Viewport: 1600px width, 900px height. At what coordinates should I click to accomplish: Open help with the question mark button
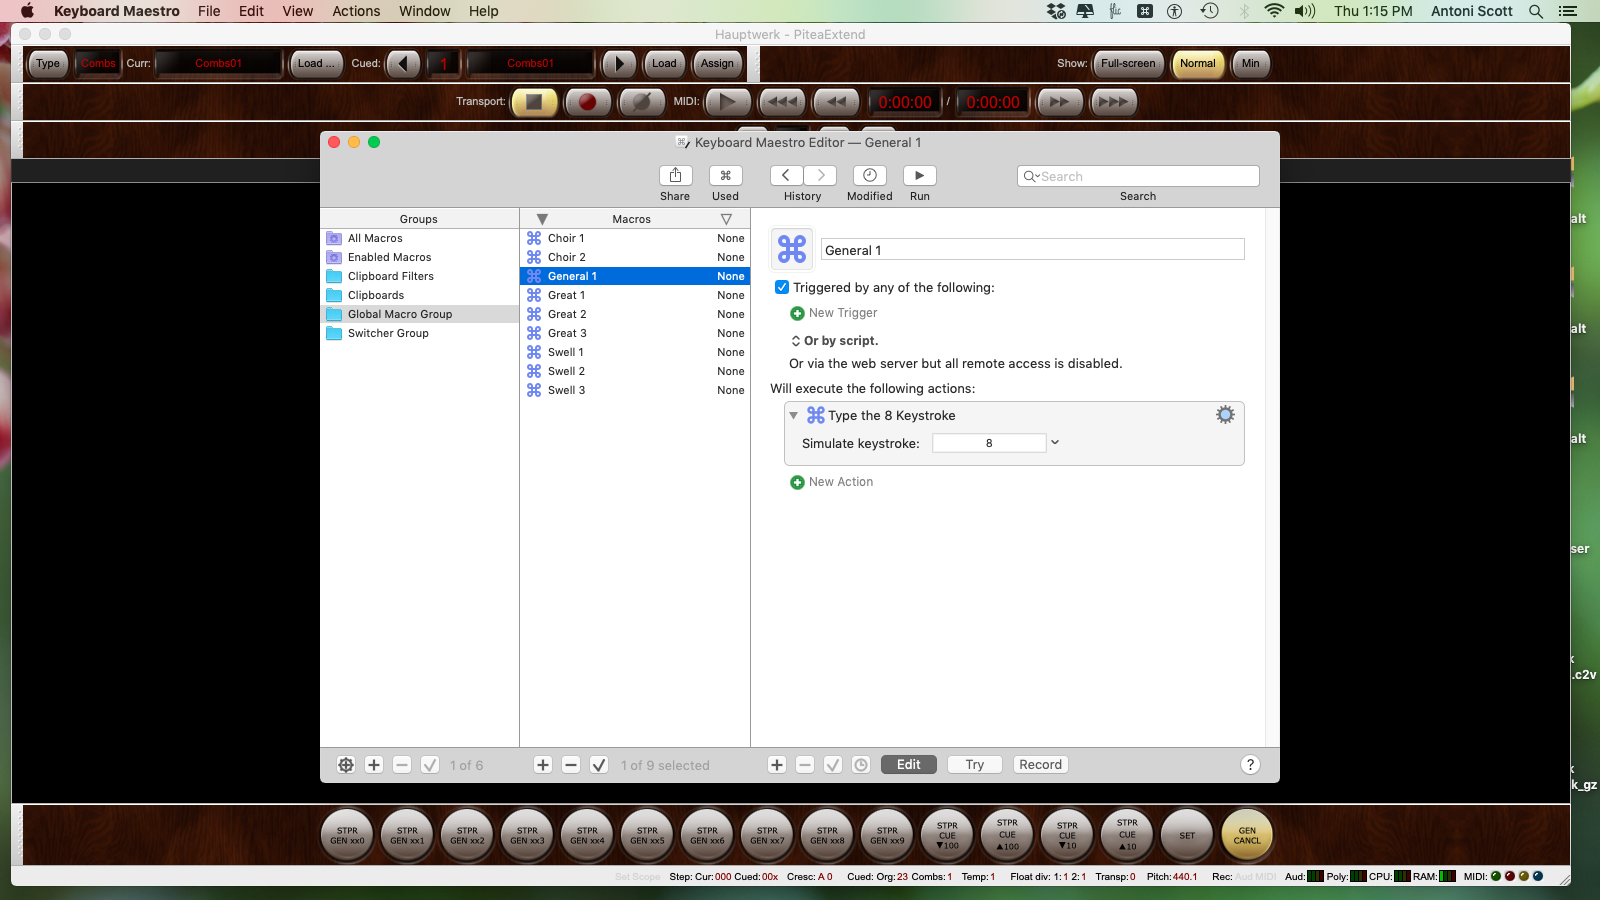click(1250, 765)
